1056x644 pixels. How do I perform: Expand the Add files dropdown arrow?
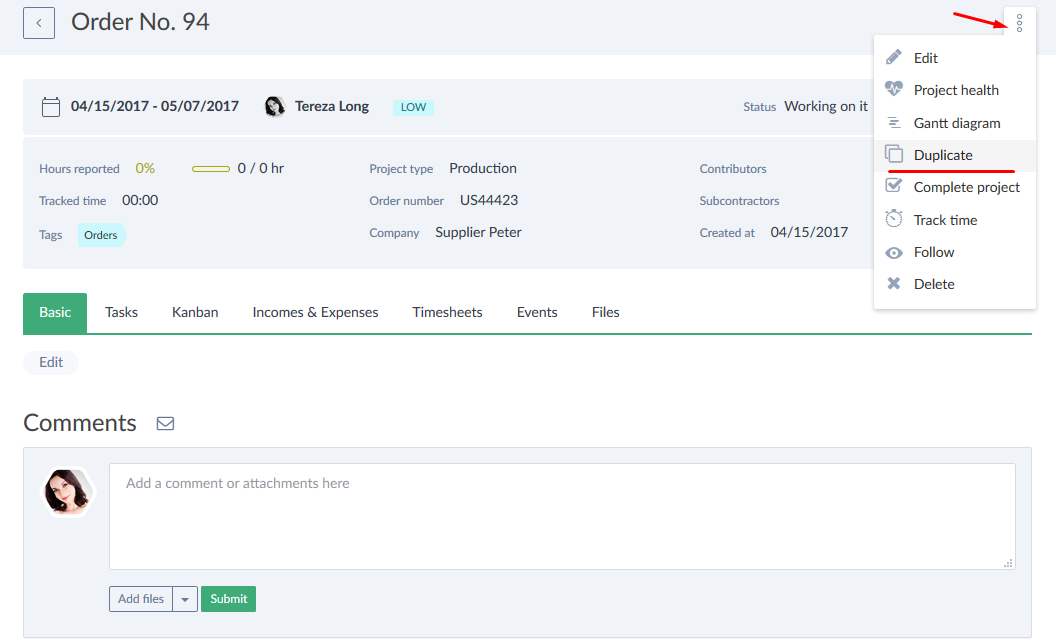[x=185, y=599]
